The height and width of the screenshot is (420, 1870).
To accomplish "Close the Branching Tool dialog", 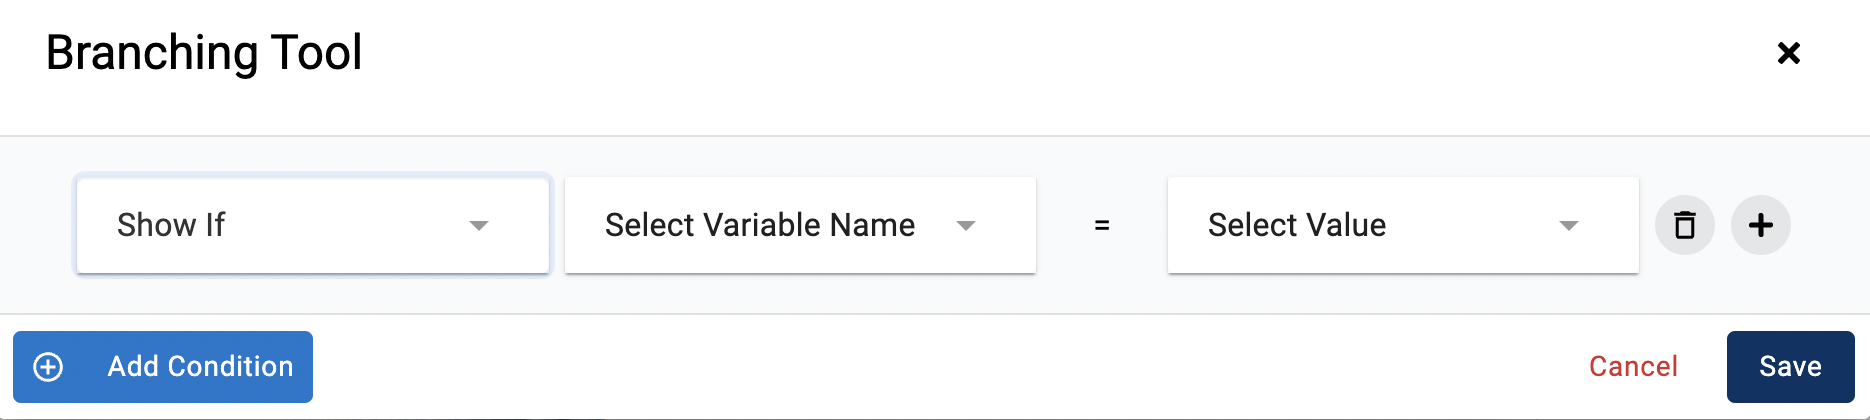I will point(1788,53).
